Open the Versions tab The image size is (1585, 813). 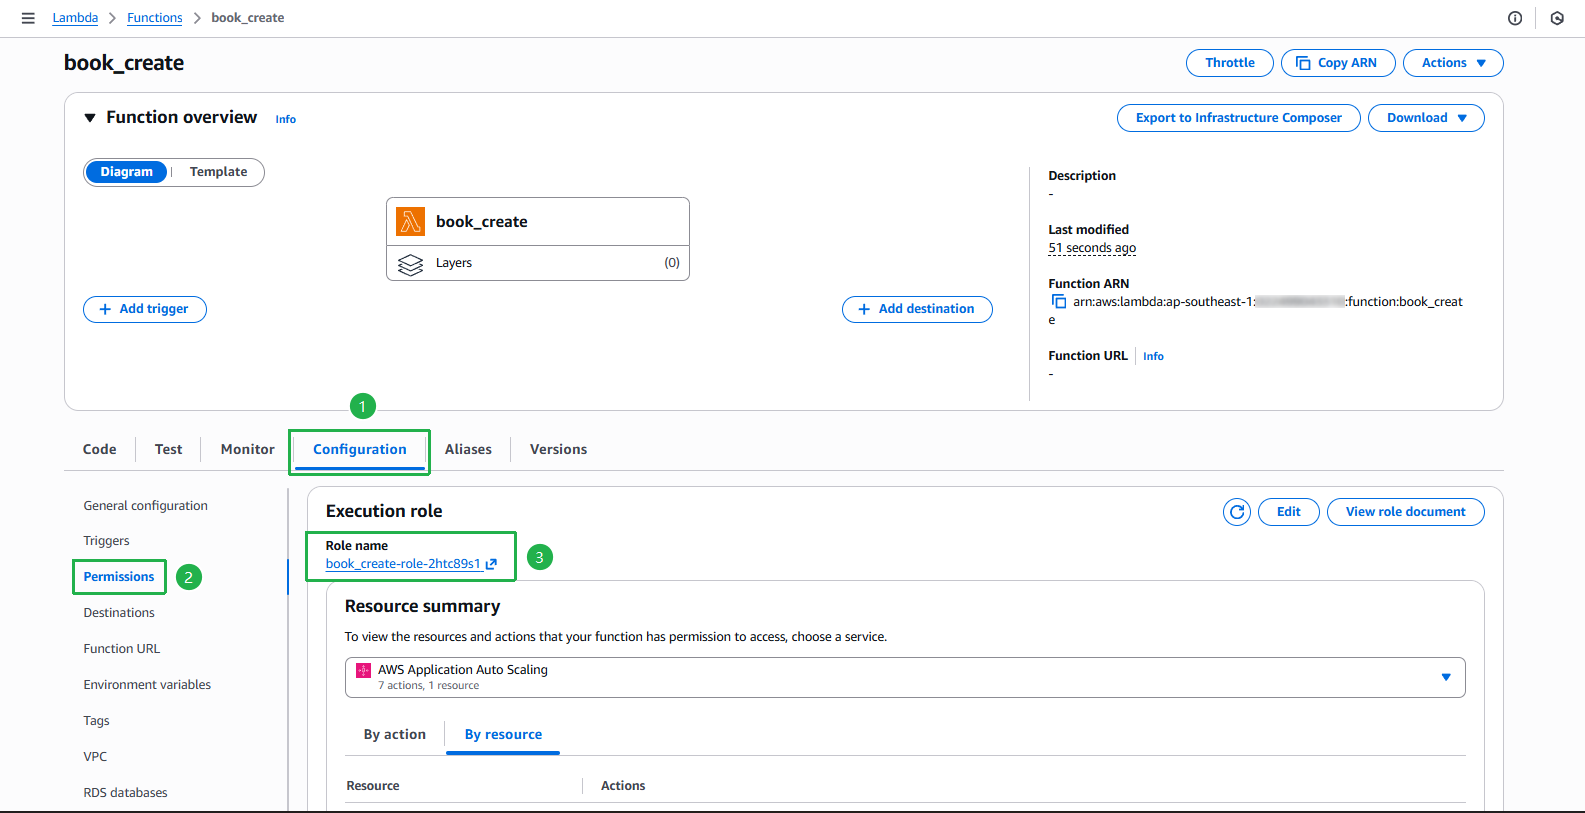click(559, 449)
